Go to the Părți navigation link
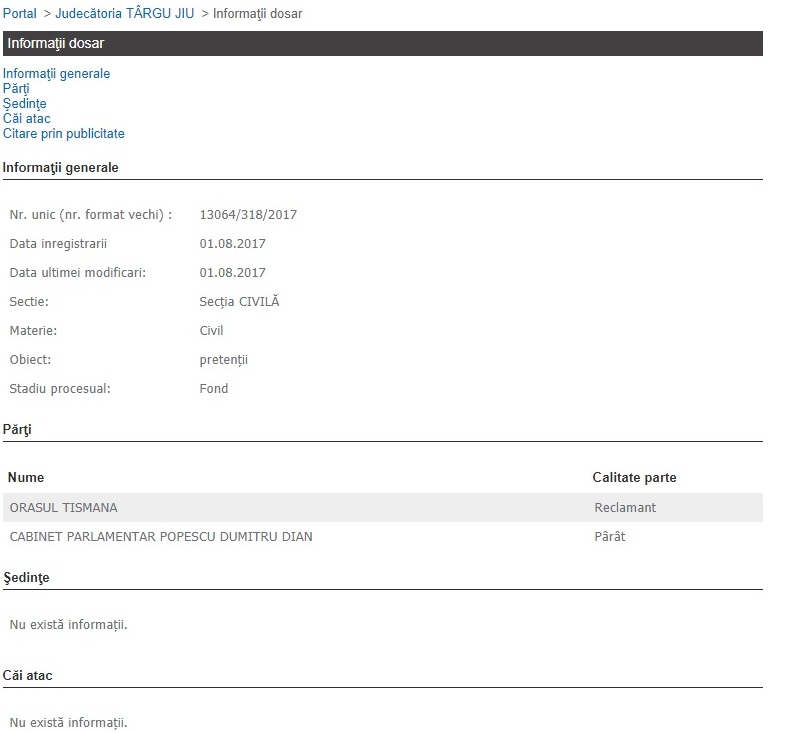 click(x=16, y=89)
